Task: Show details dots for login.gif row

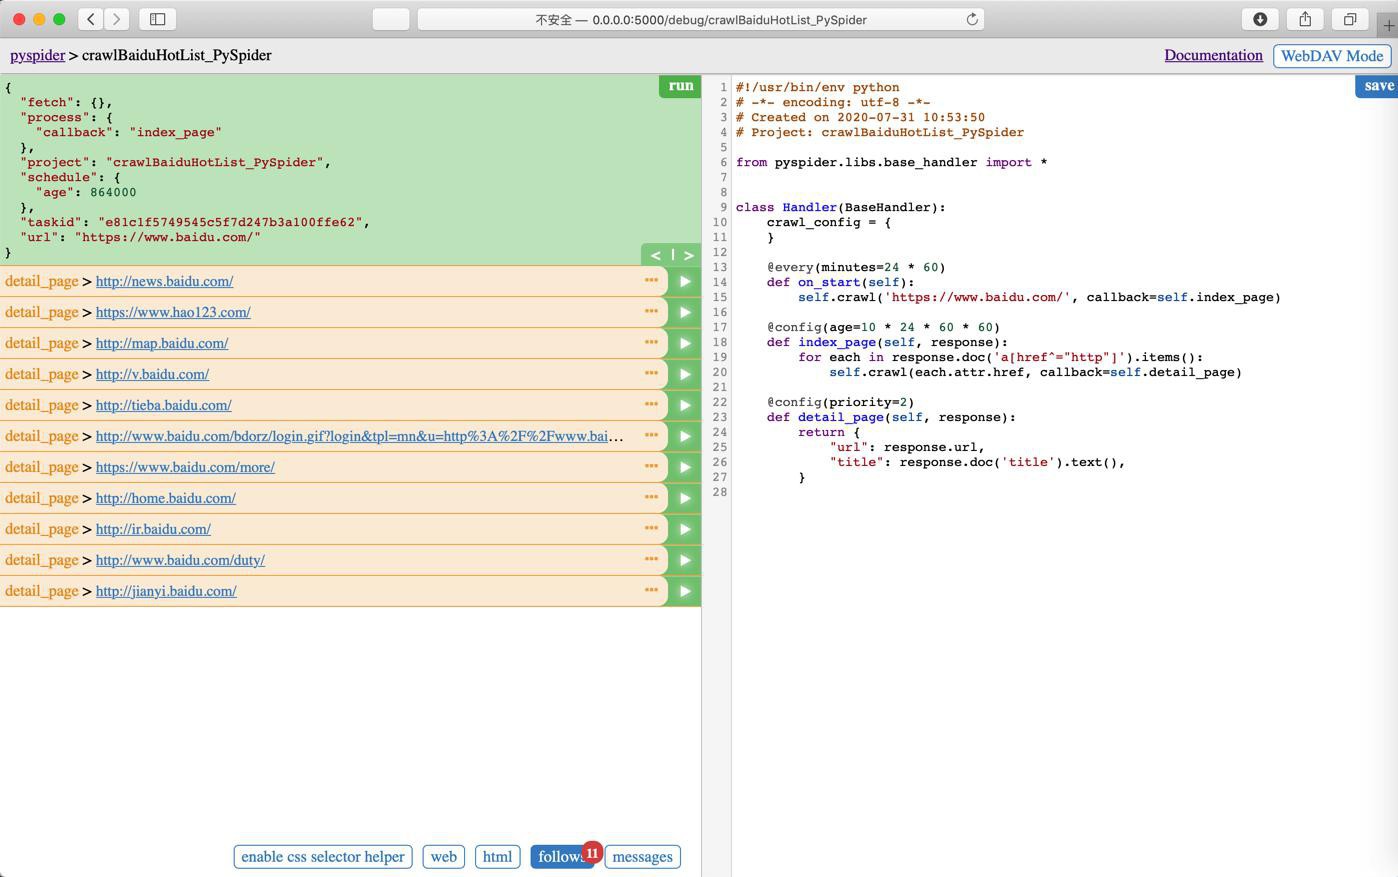Action: 651,436
